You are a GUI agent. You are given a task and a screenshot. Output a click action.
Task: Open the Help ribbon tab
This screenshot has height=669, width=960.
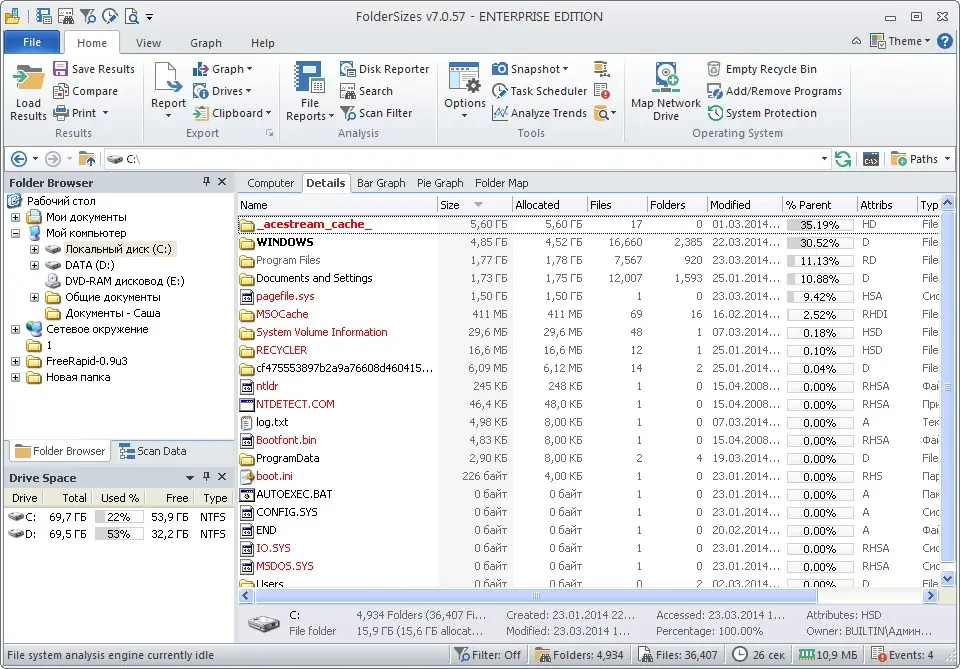click(263, 43)
